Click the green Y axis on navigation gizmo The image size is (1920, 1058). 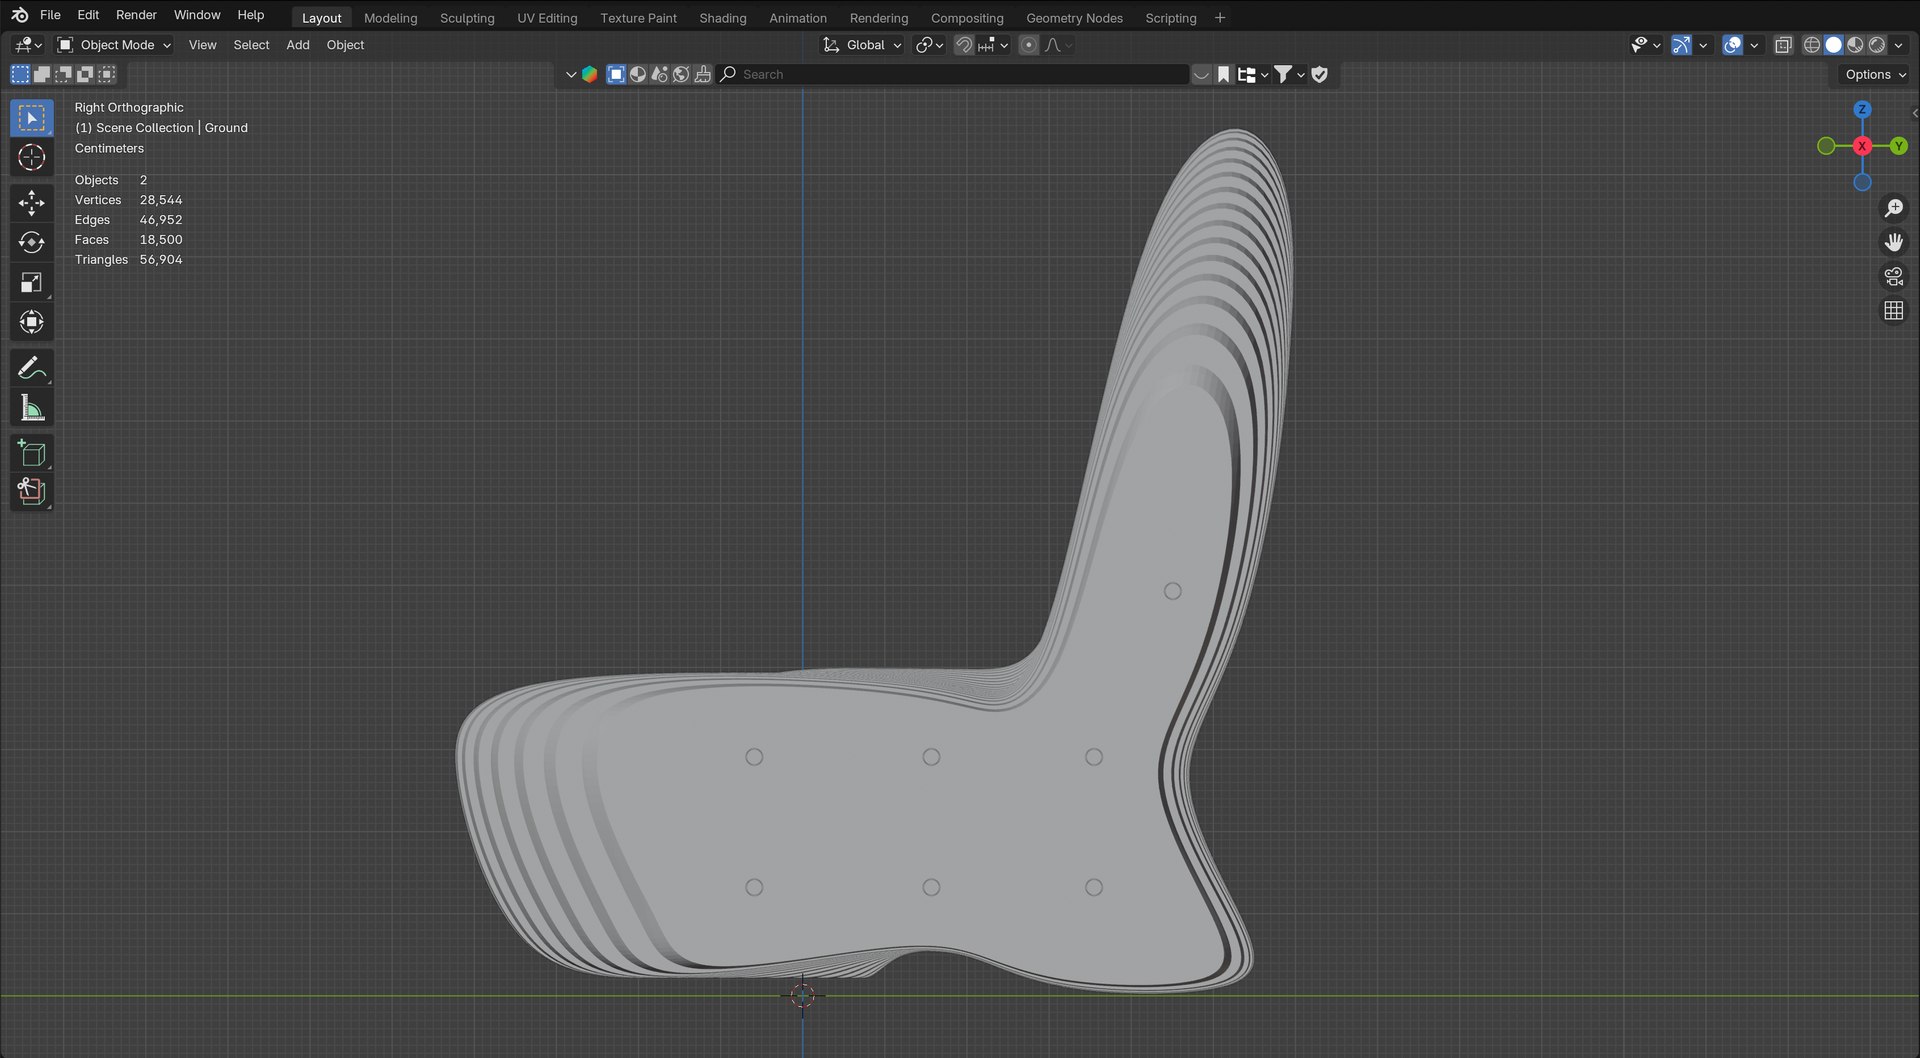(x=1898, y=146)
